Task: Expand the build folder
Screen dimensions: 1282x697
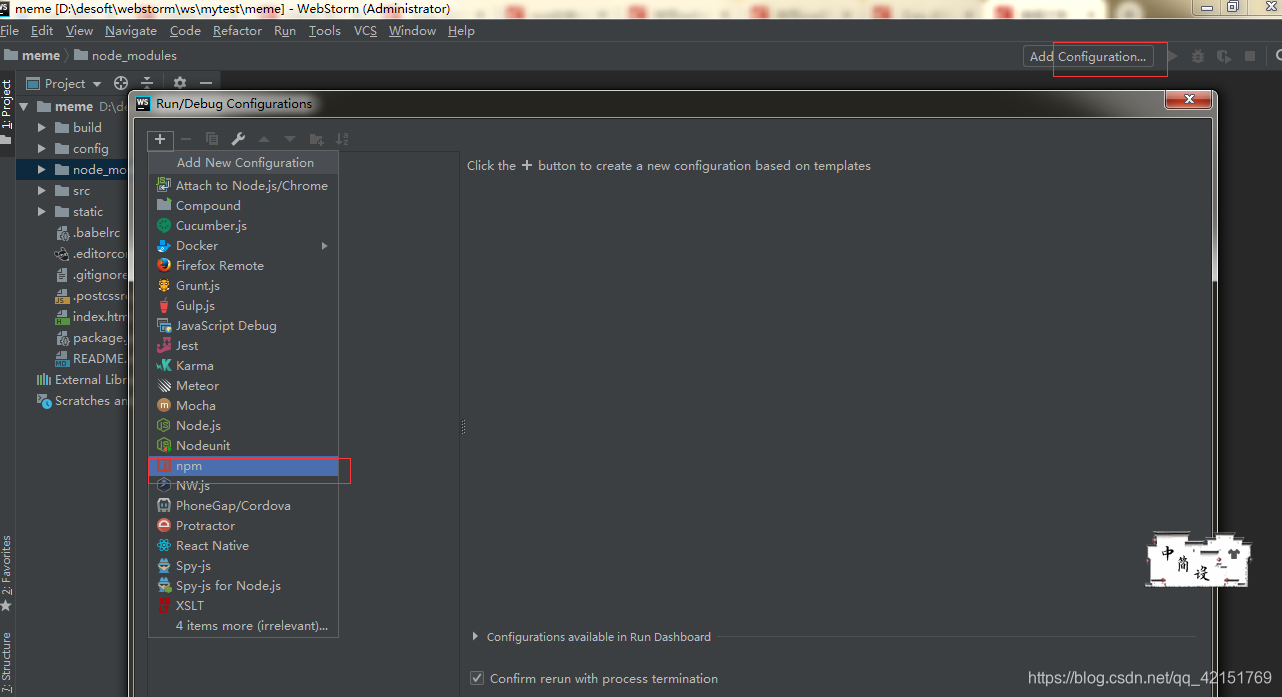Action: click(41, 127)
